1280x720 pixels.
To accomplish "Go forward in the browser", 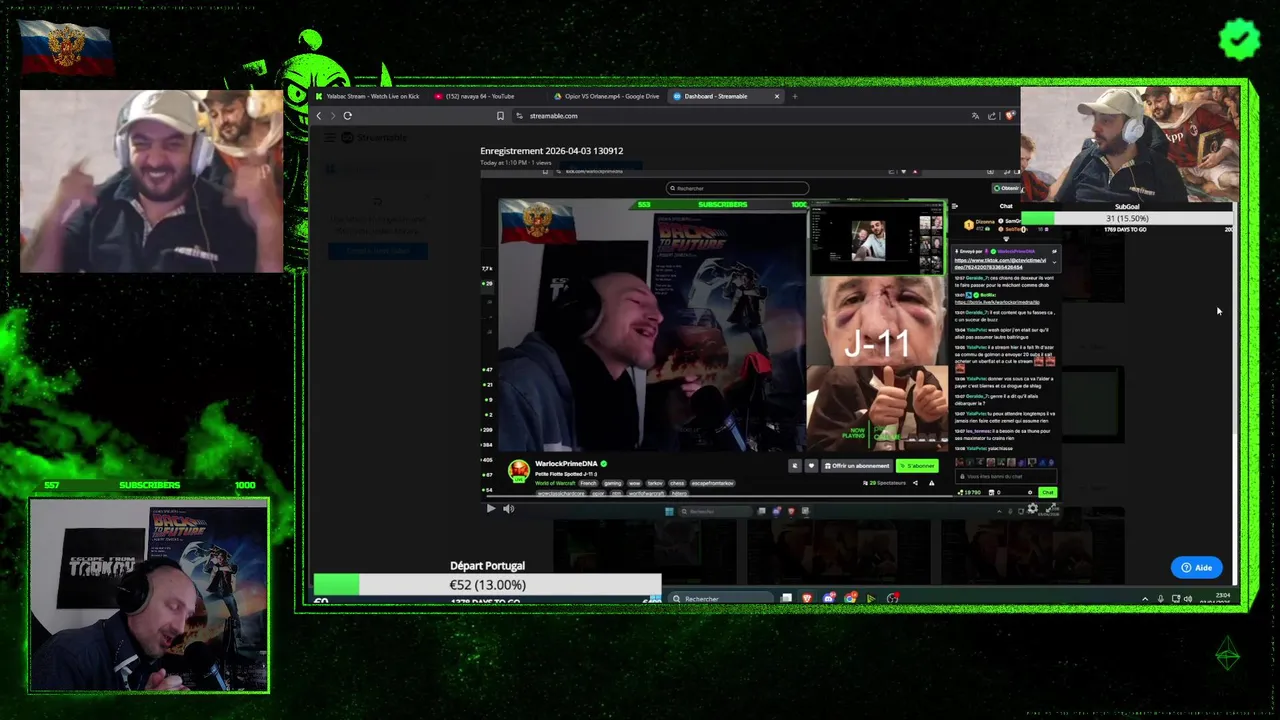I will pos(333,115).
